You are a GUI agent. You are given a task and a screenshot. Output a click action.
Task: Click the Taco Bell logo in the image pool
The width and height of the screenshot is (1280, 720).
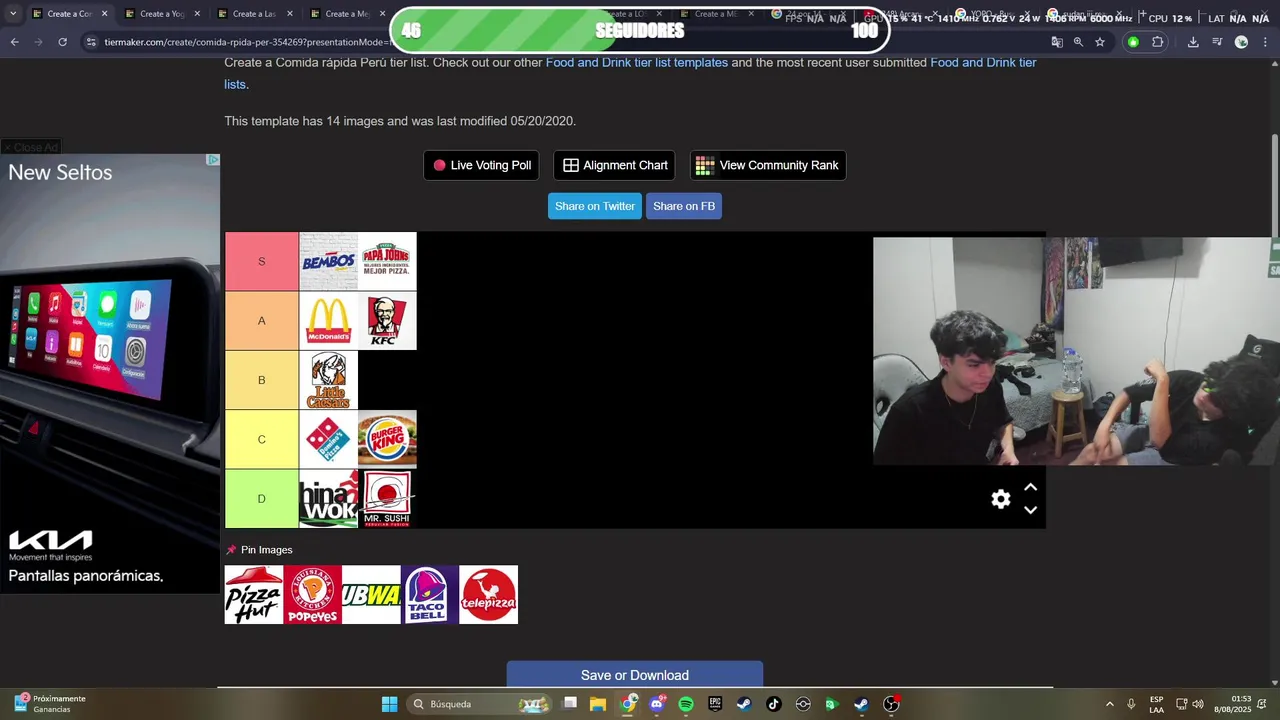[430, 595]
